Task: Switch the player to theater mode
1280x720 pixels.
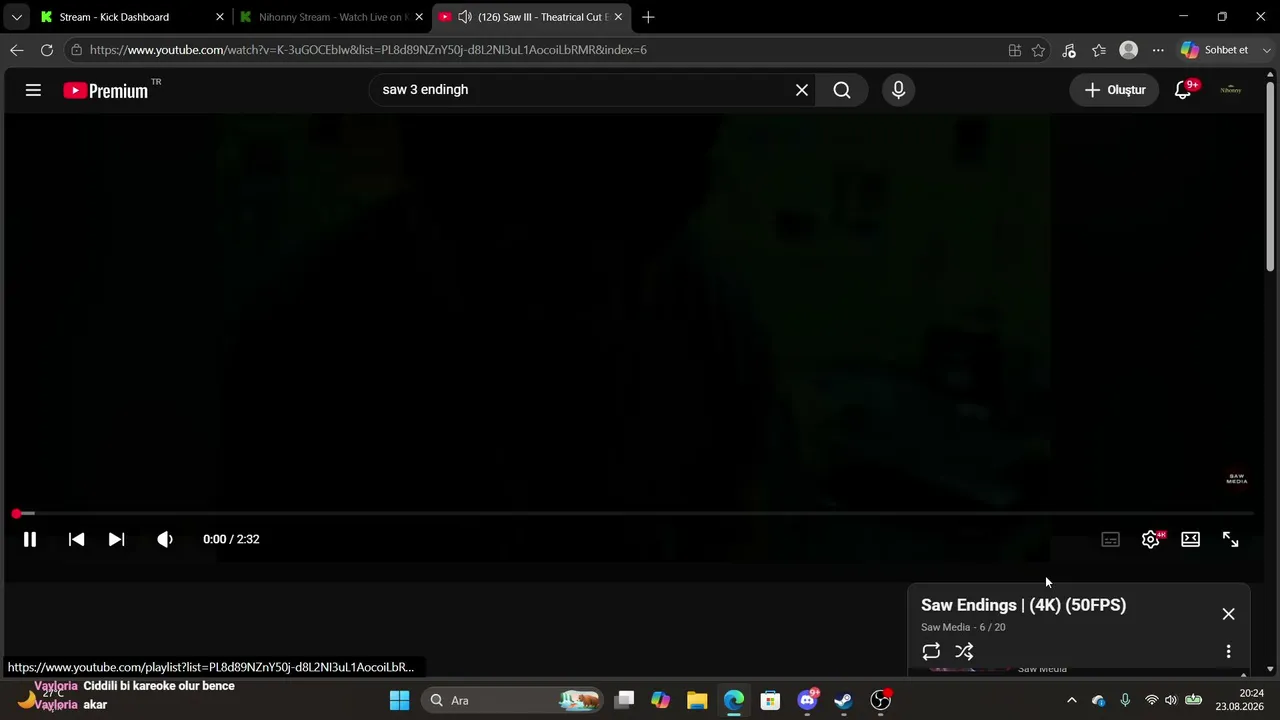Action: [x=1190, y=539]
